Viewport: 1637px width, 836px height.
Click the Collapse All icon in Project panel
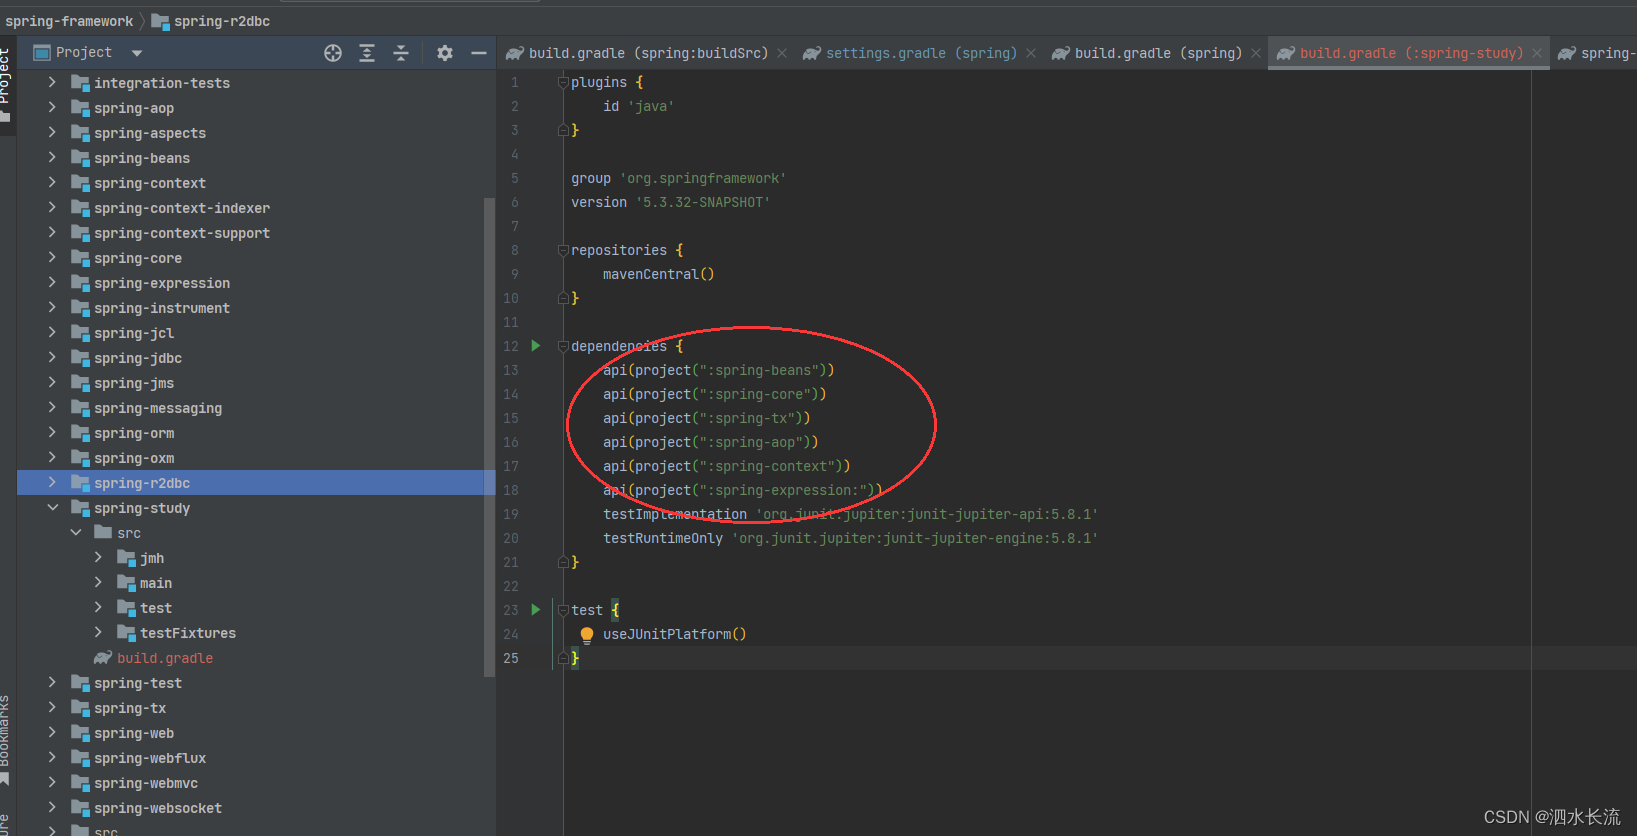click(401, 53)
